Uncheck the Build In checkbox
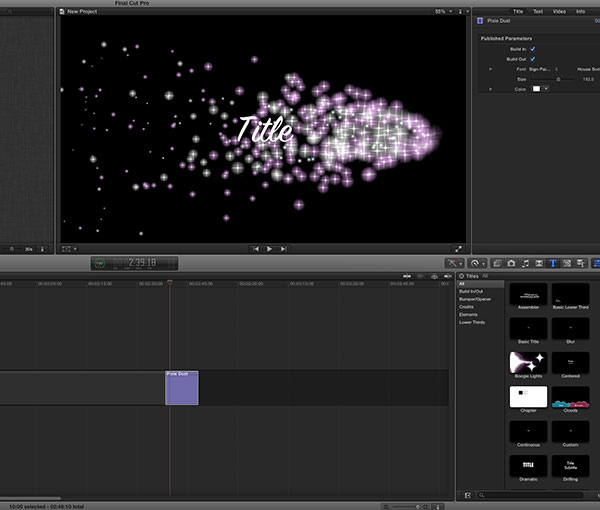 (533, 49)
